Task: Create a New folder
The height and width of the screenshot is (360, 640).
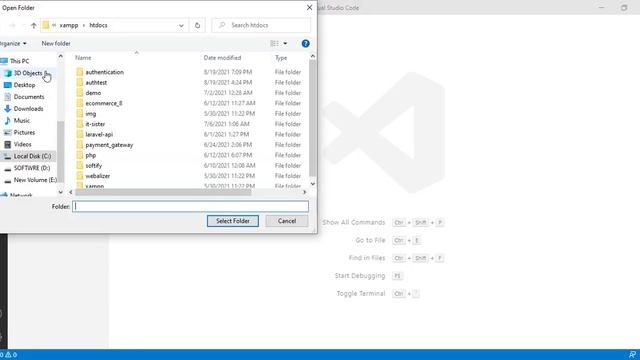Action: coord(56,43)
